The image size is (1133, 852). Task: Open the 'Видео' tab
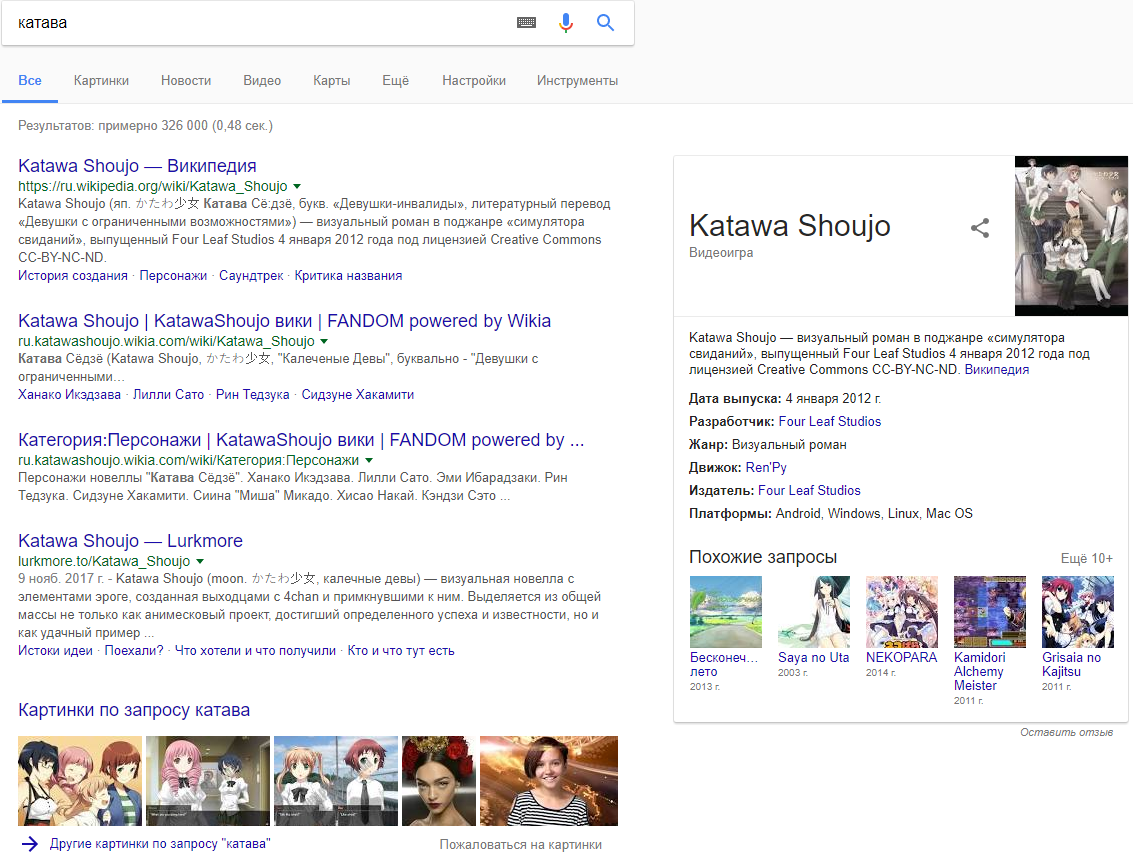262,80
